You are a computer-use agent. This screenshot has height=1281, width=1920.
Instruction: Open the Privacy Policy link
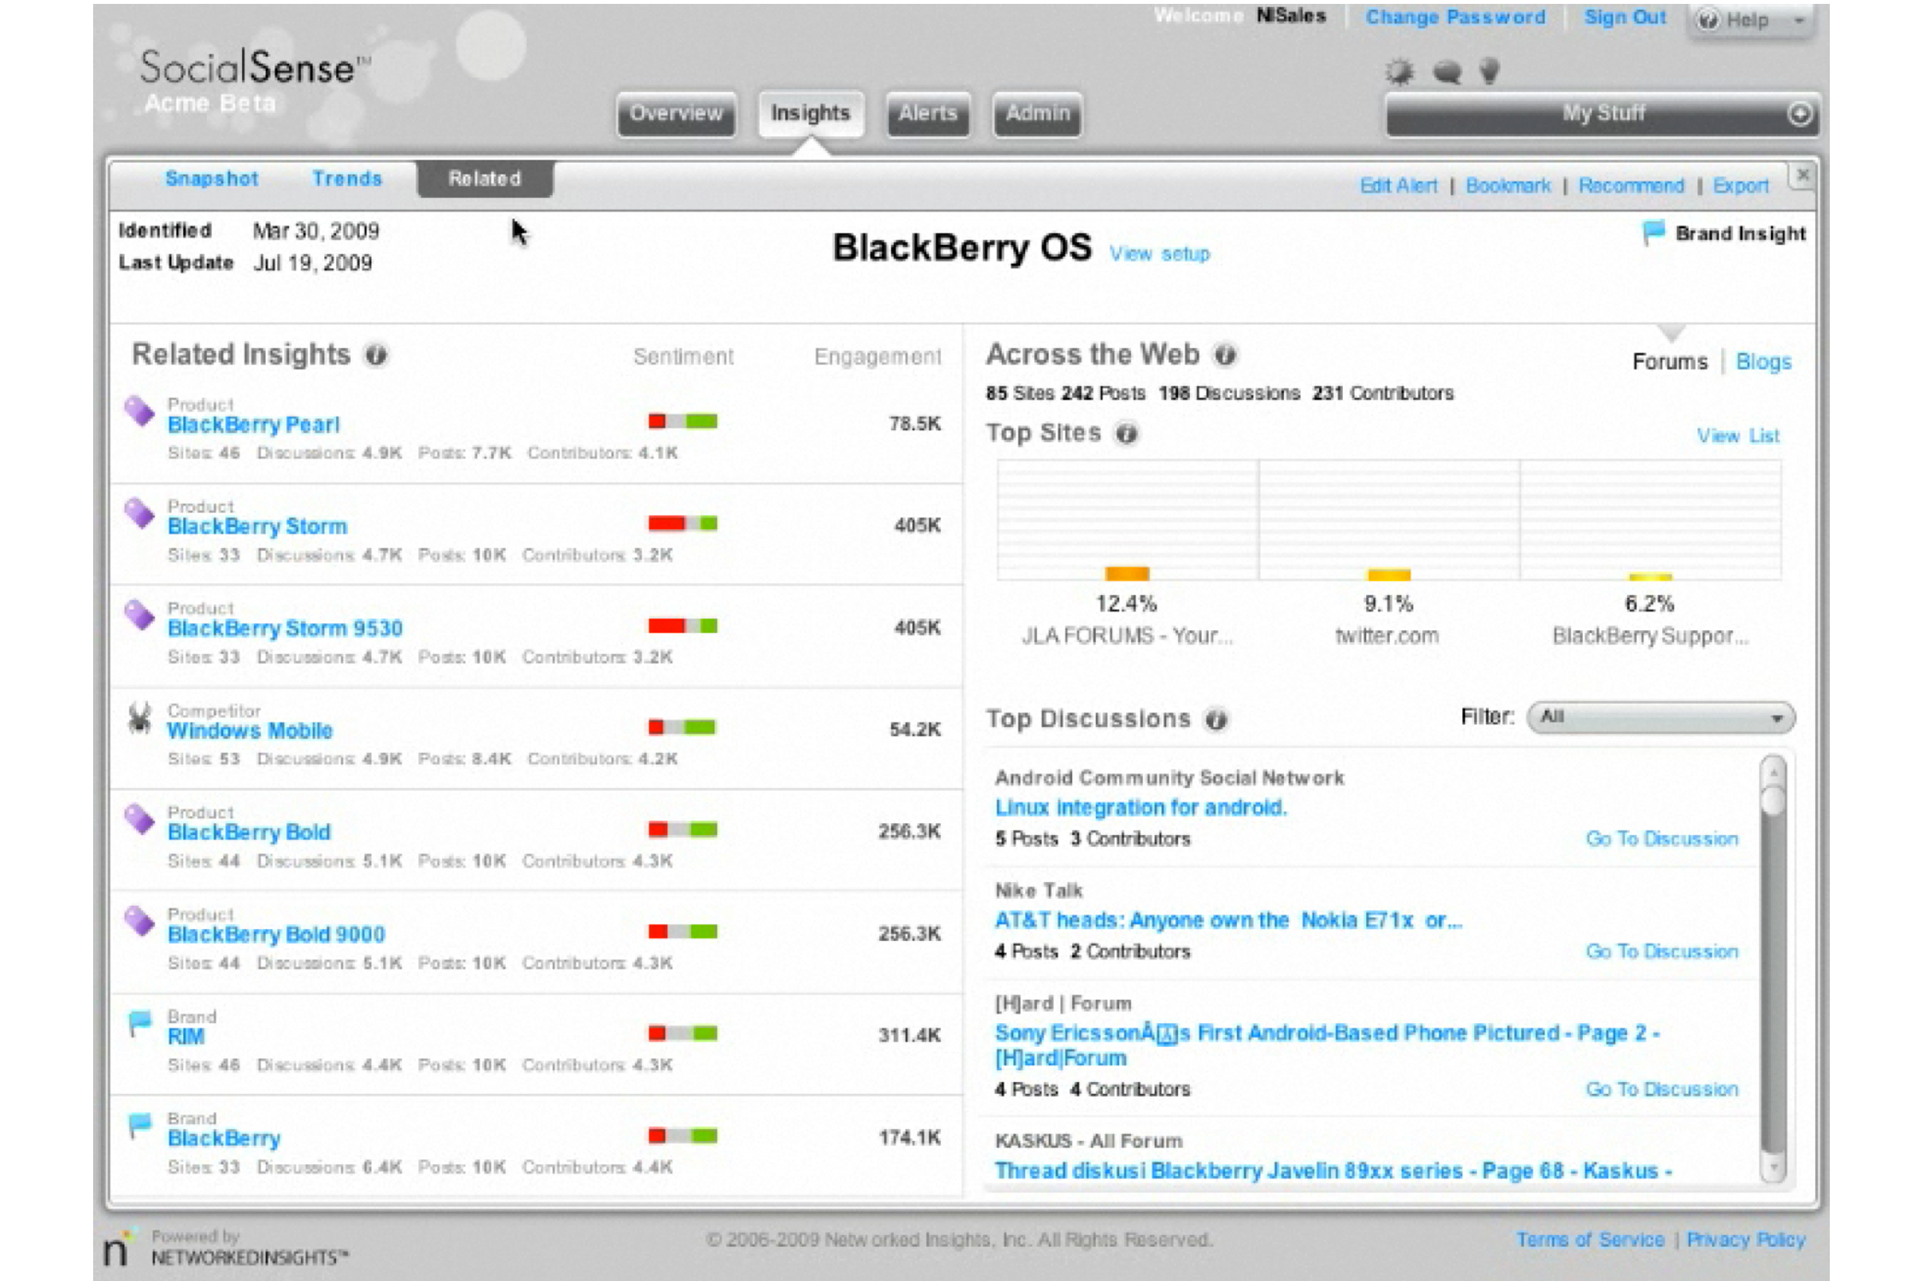[x=1746, y=1240]
